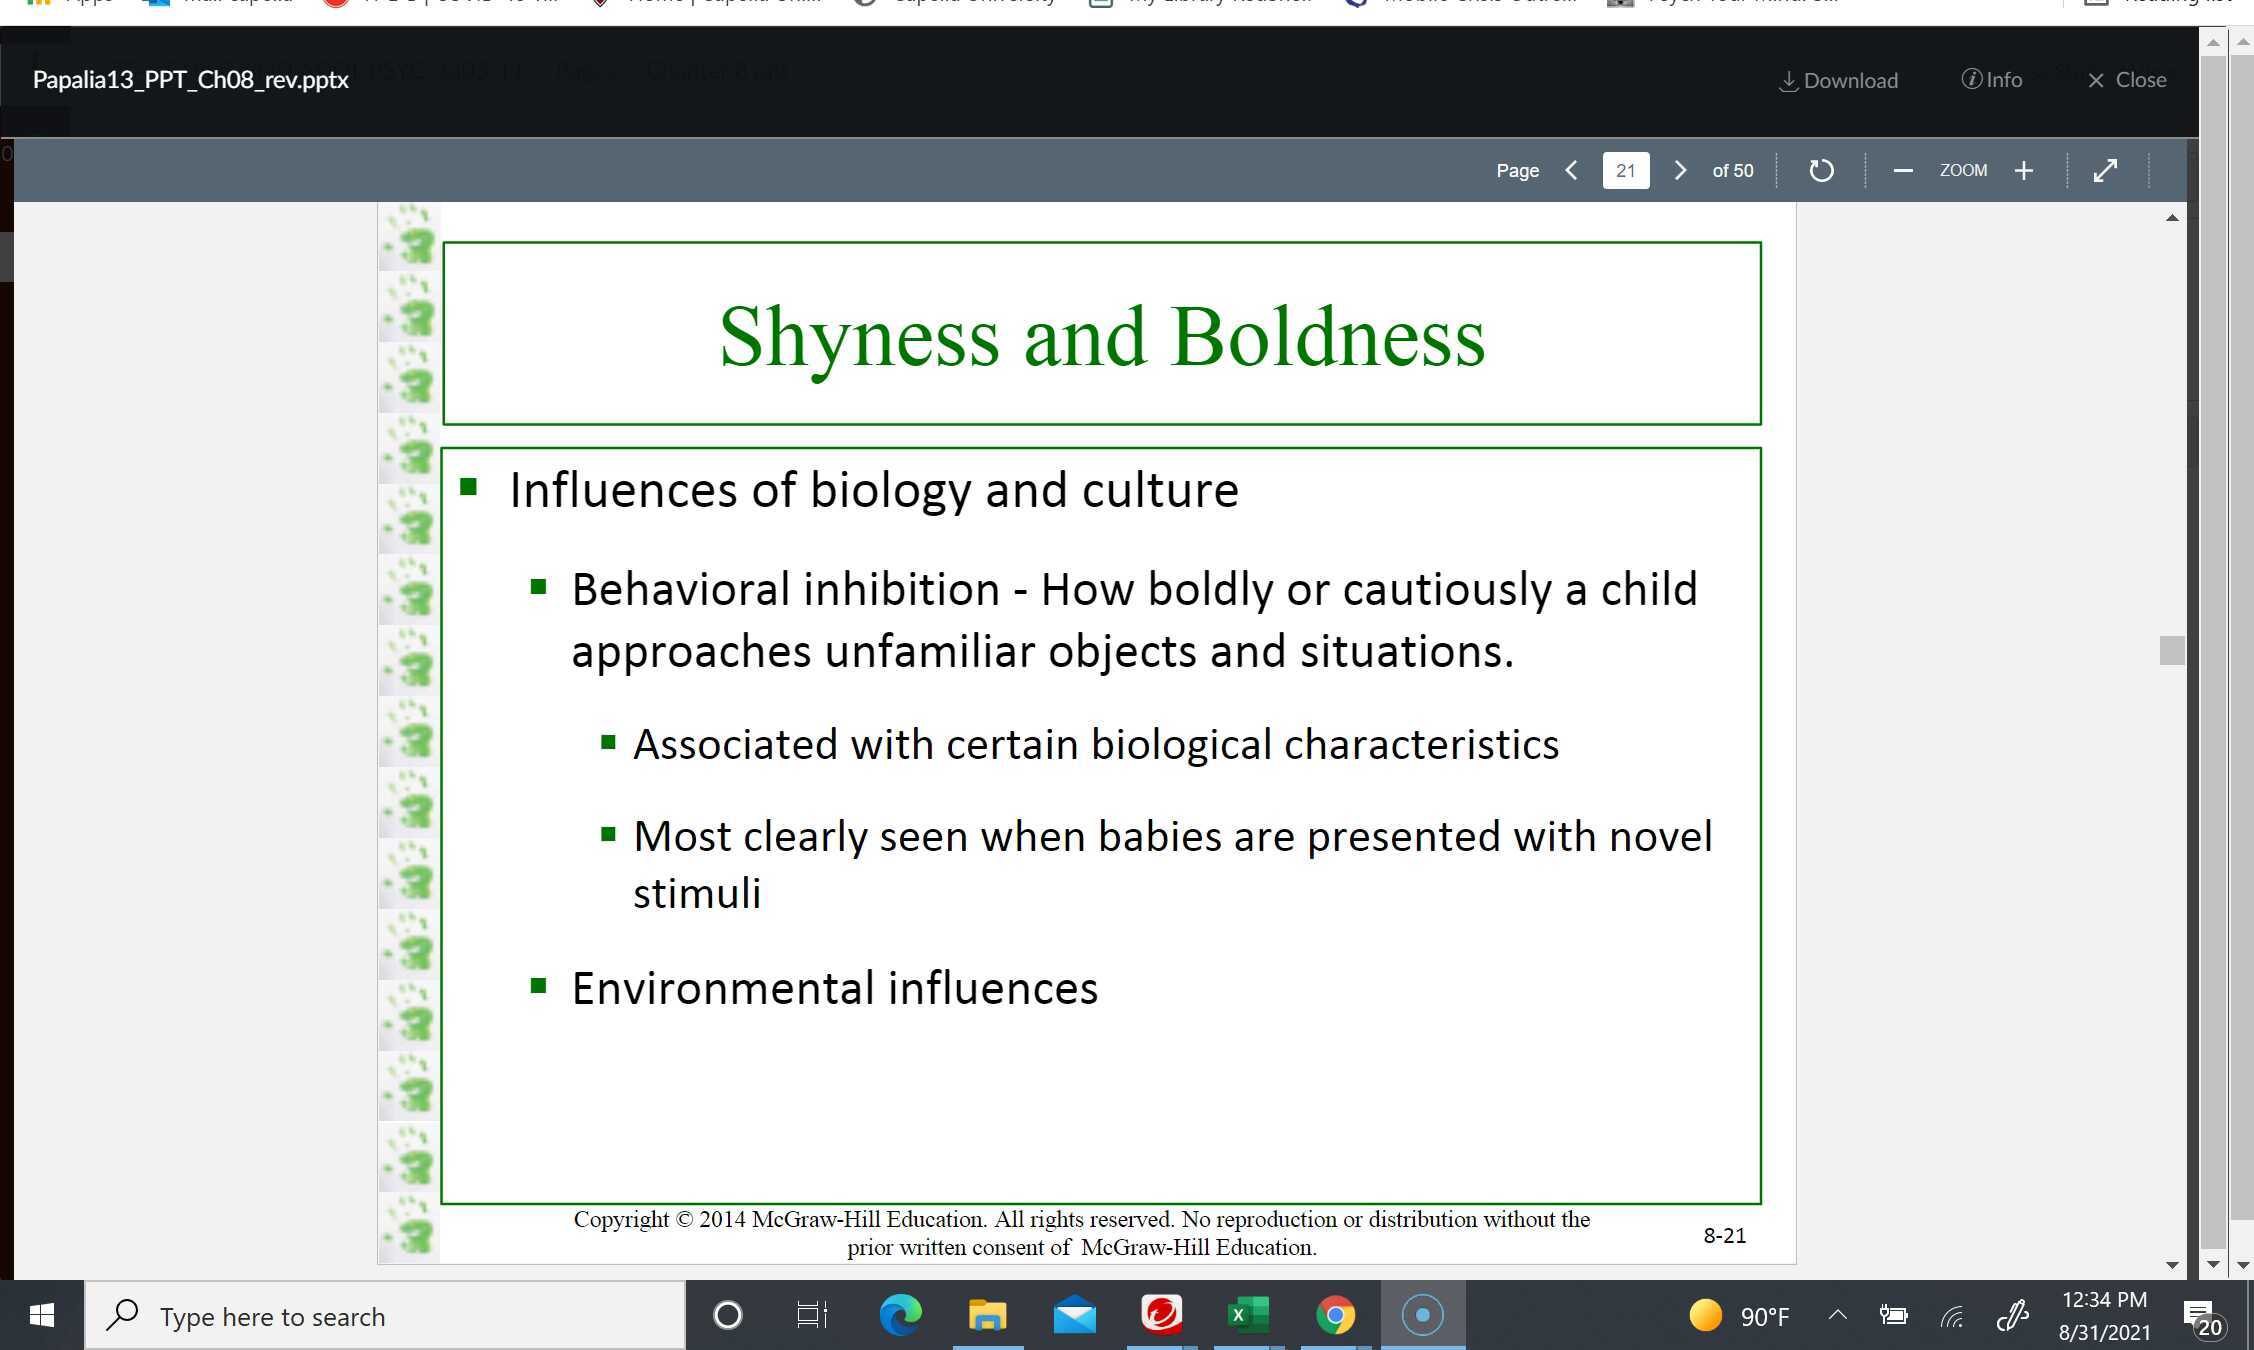The image size is (2254, 1350).
Task: Rotate the slide view
Action: 1821,170
